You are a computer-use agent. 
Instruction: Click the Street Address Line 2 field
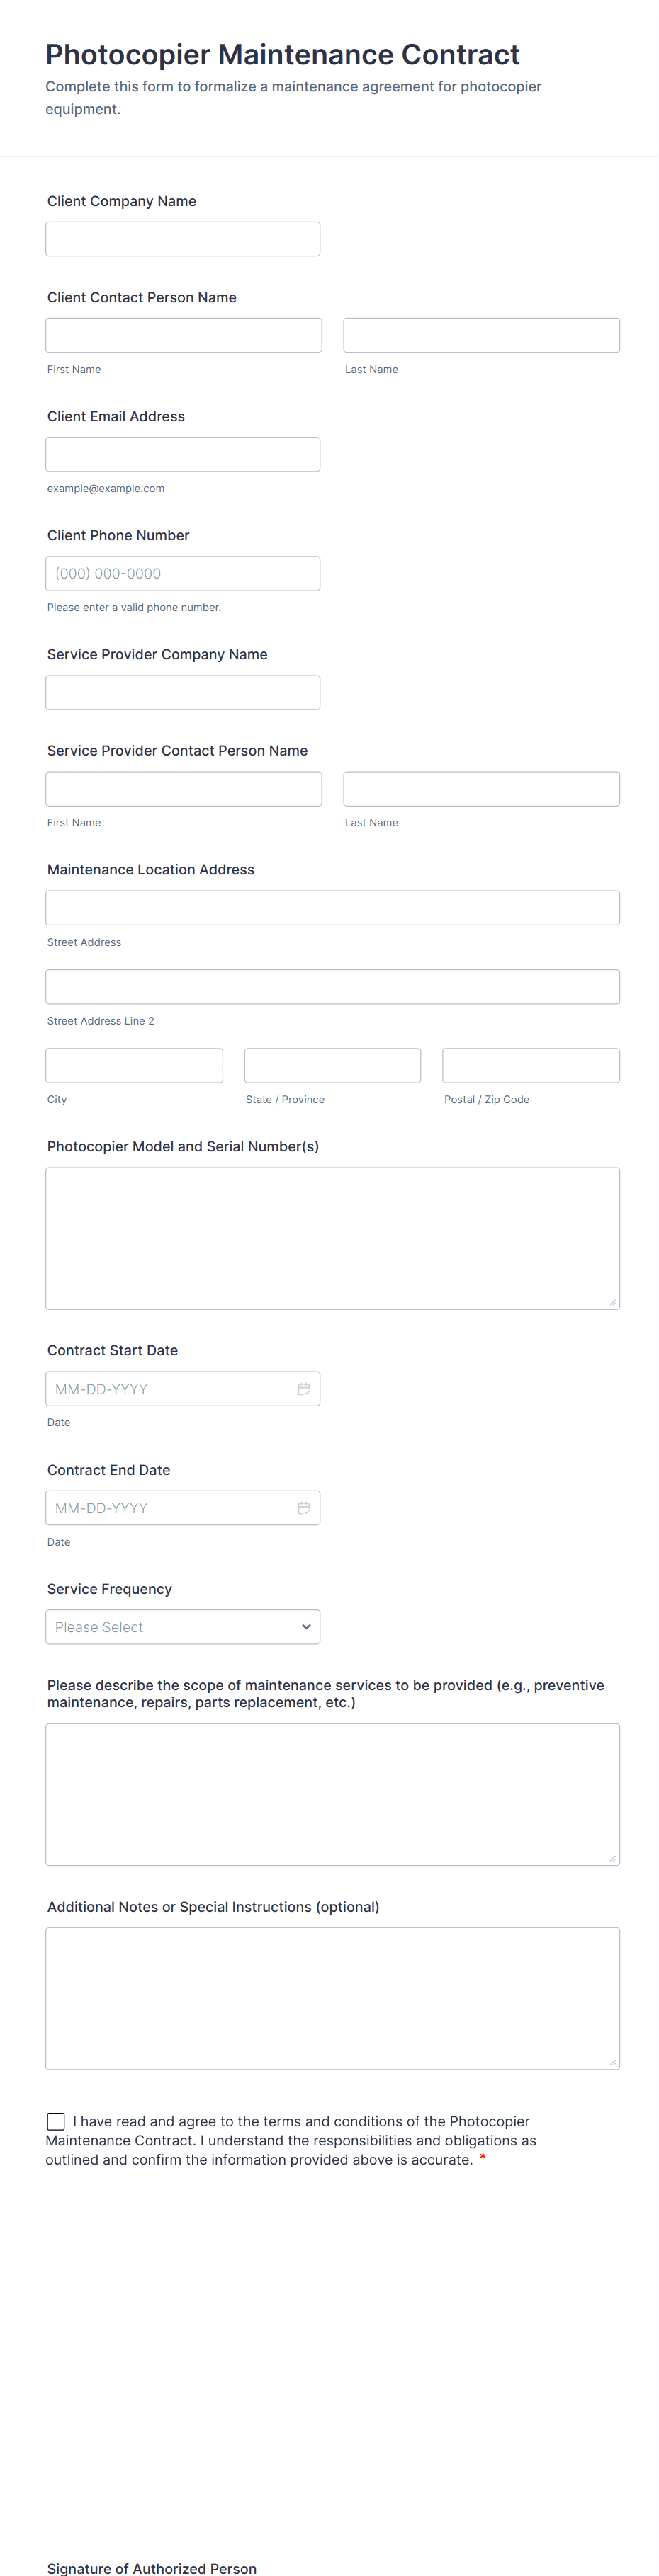click(x=332, y=987)
